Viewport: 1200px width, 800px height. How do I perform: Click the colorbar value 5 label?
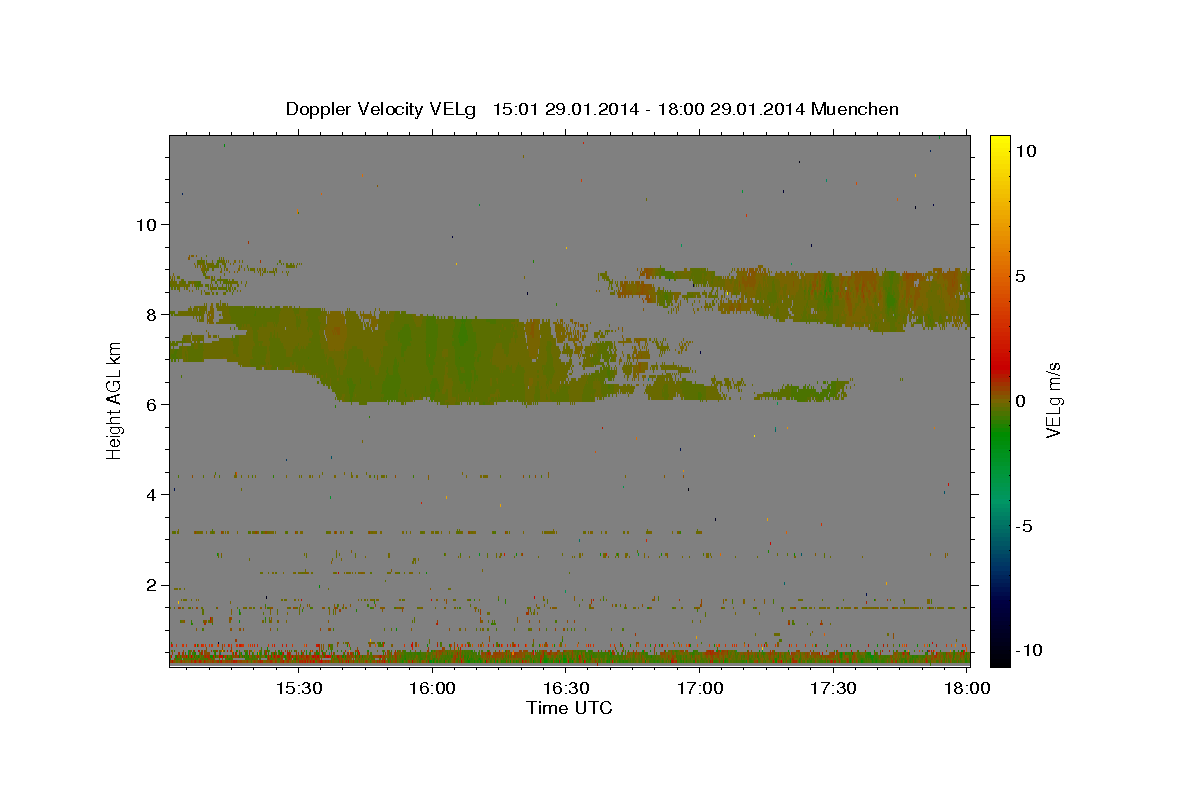(1020, 276)
